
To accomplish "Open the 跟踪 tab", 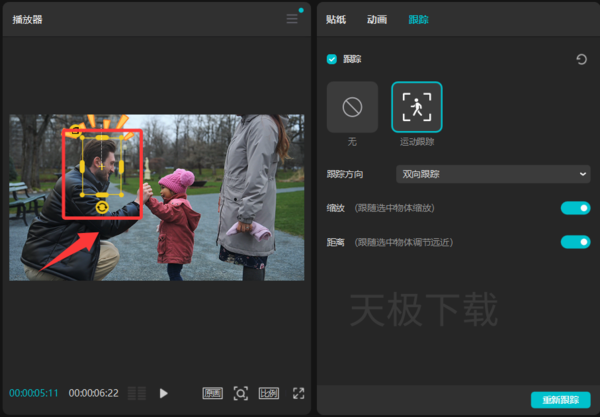I will [x=418, y=20].
